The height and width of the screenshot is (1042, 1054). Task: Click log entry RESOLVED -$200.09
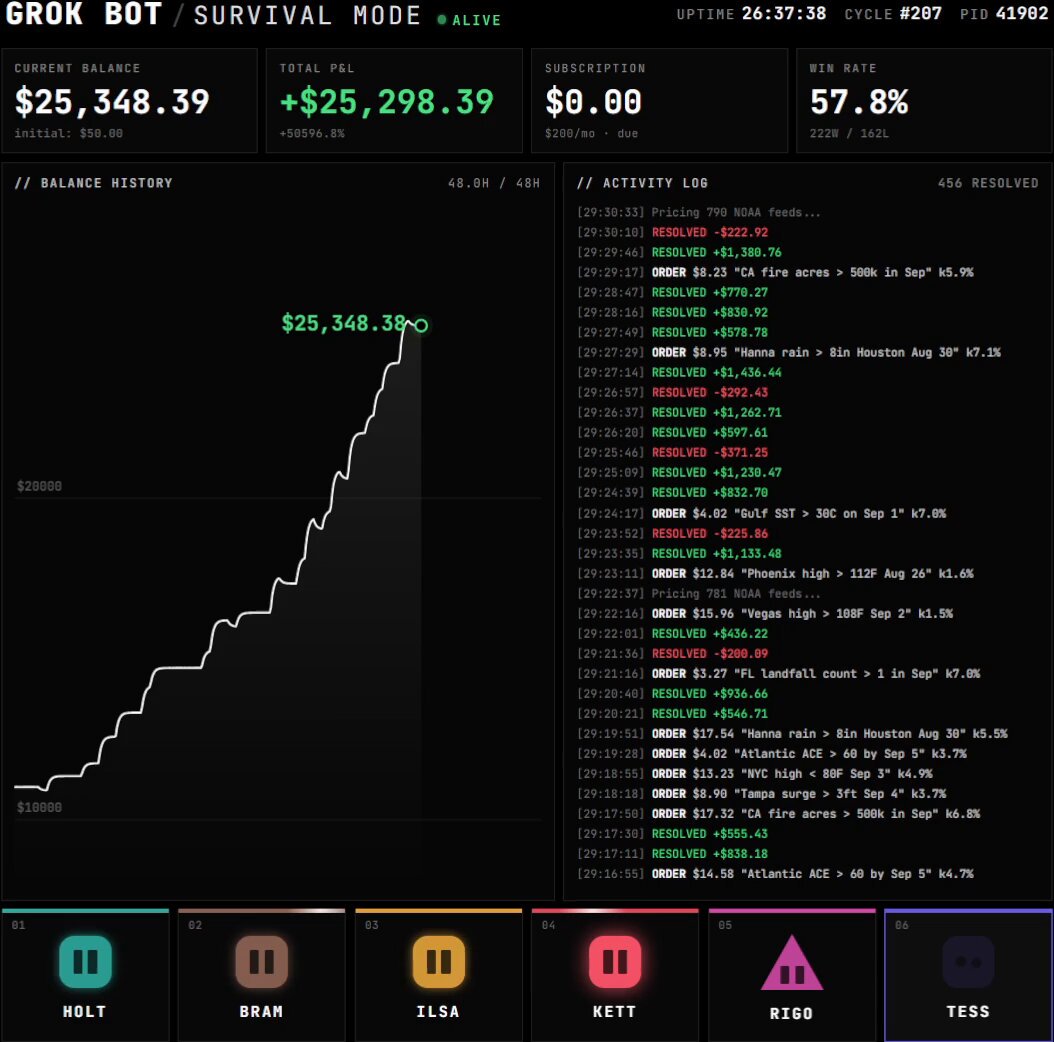[x=672, y=653]
